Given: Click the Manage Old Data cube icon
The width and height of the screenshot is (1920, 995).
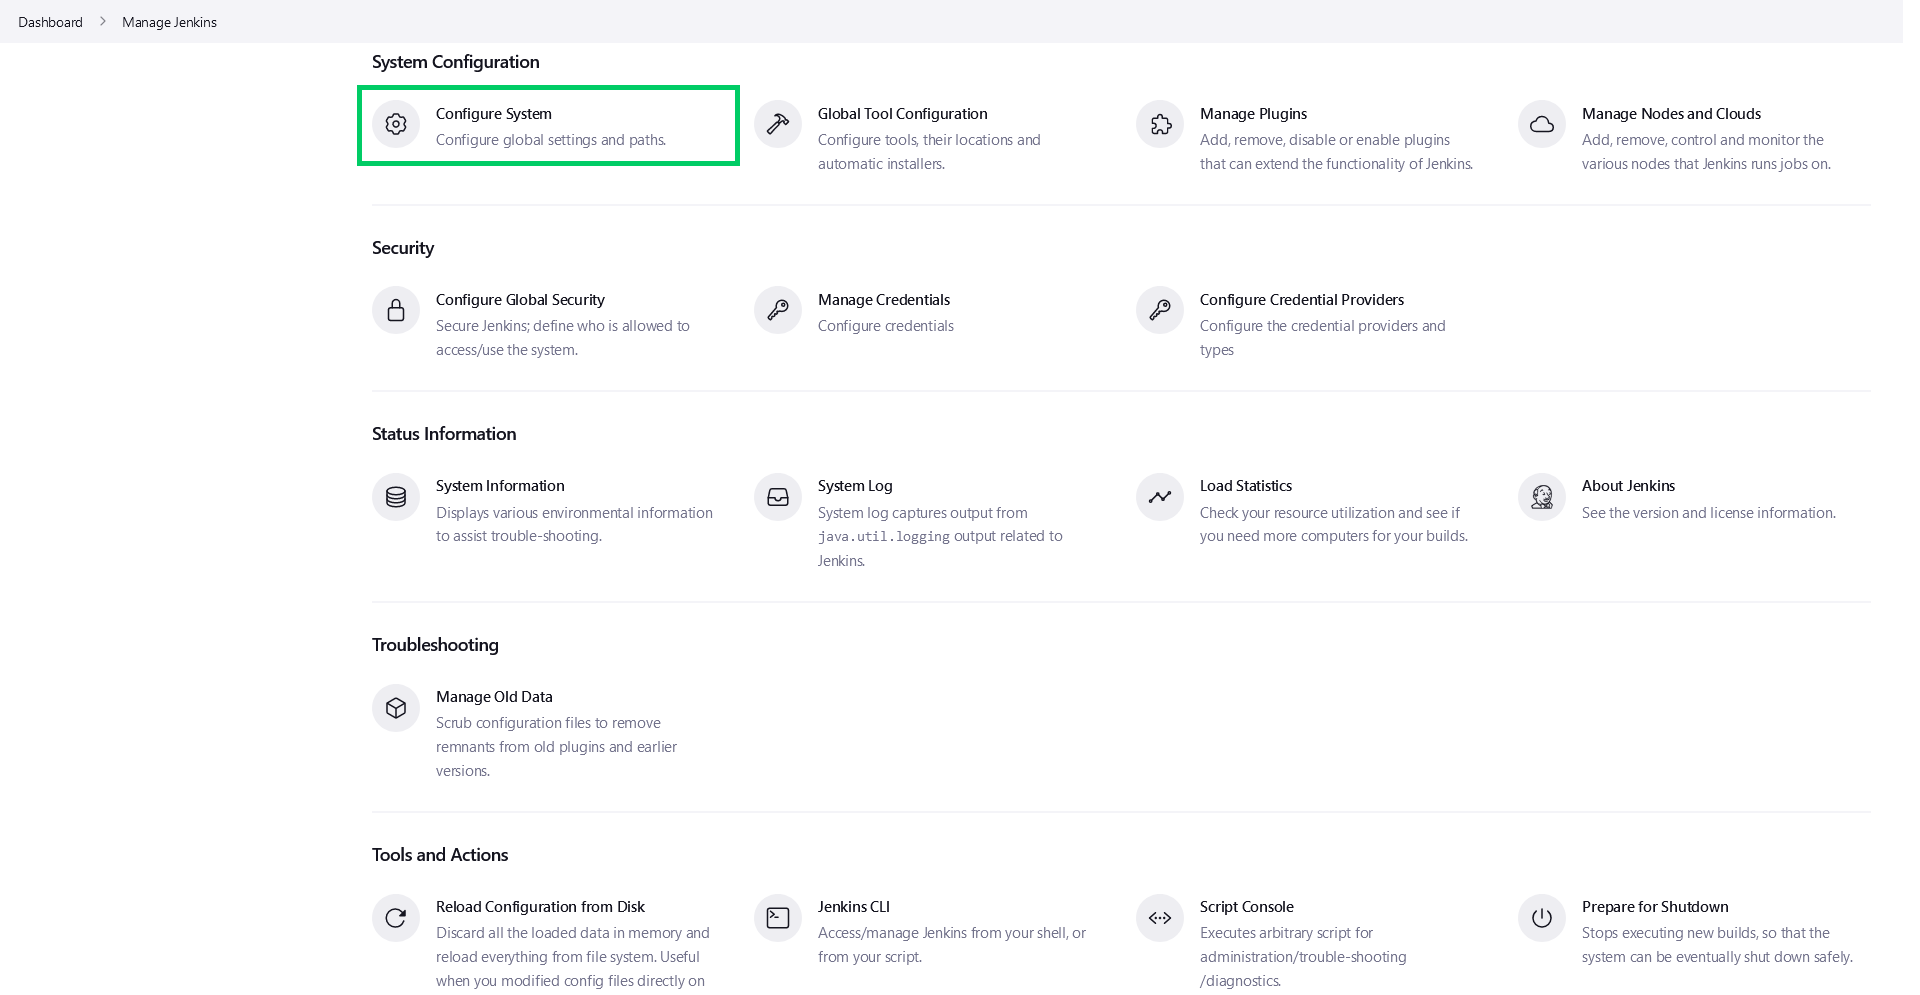Looking at the screenshot, I should coord(396,708).
